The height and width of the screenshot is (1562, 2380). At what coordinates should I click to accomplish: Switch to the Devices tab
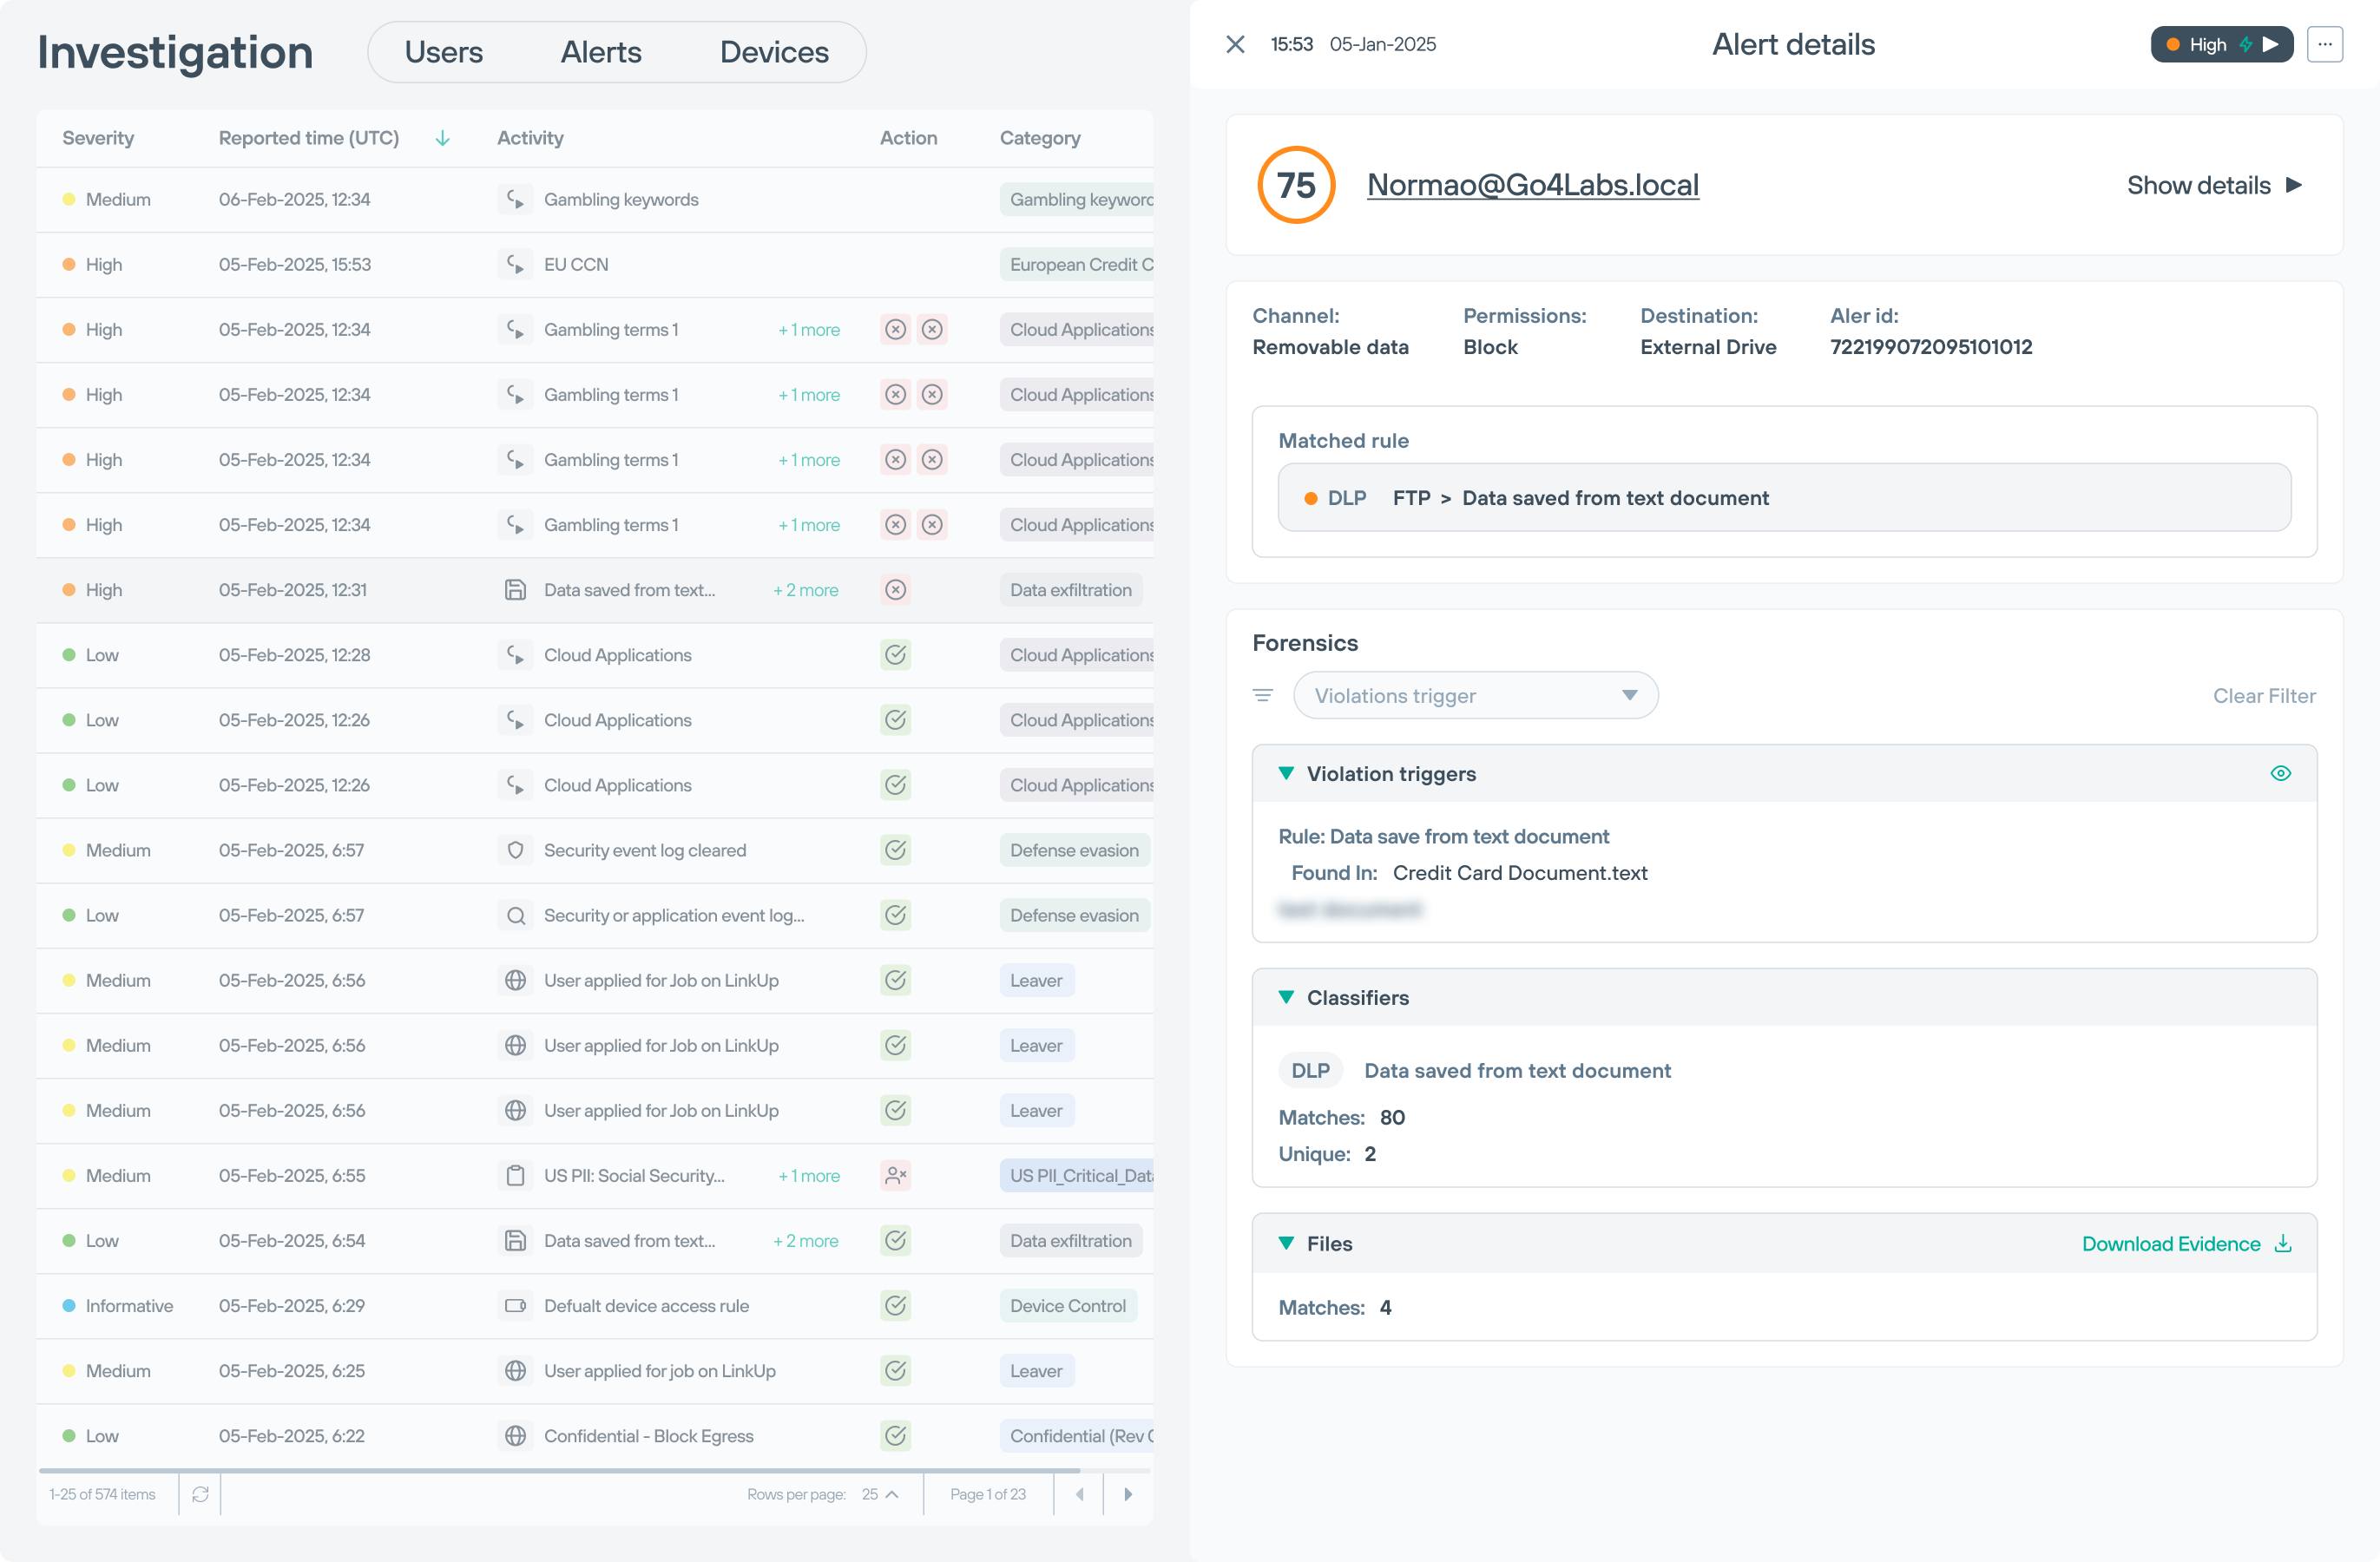click(773, 52)
